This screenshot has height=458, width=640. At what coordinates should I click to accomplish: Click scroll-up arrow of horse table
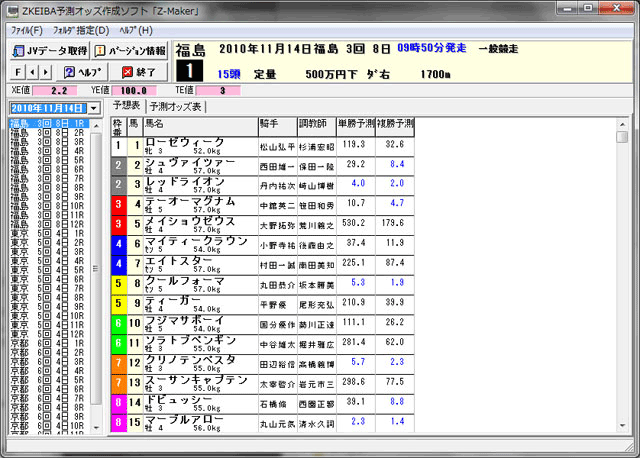622,124
